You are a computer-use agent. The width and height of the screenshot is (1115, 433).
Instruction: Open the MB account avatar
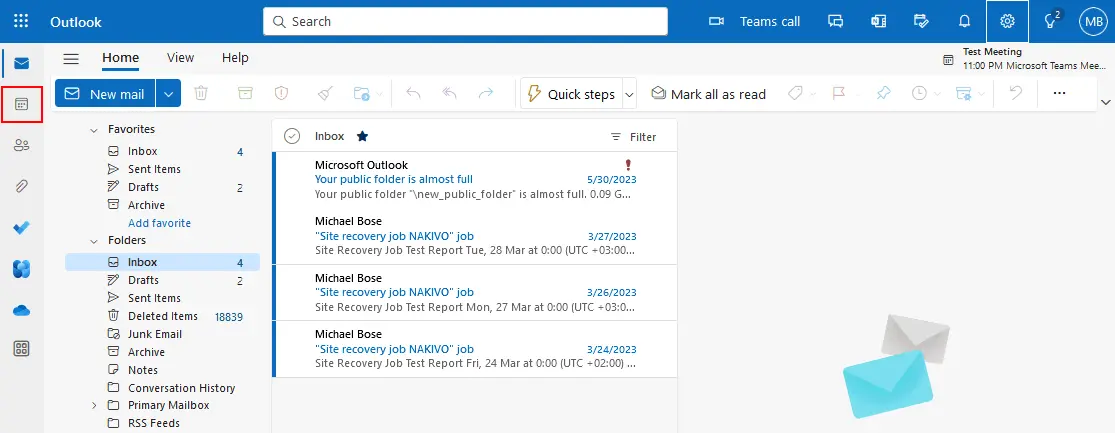click(1093, 21)
